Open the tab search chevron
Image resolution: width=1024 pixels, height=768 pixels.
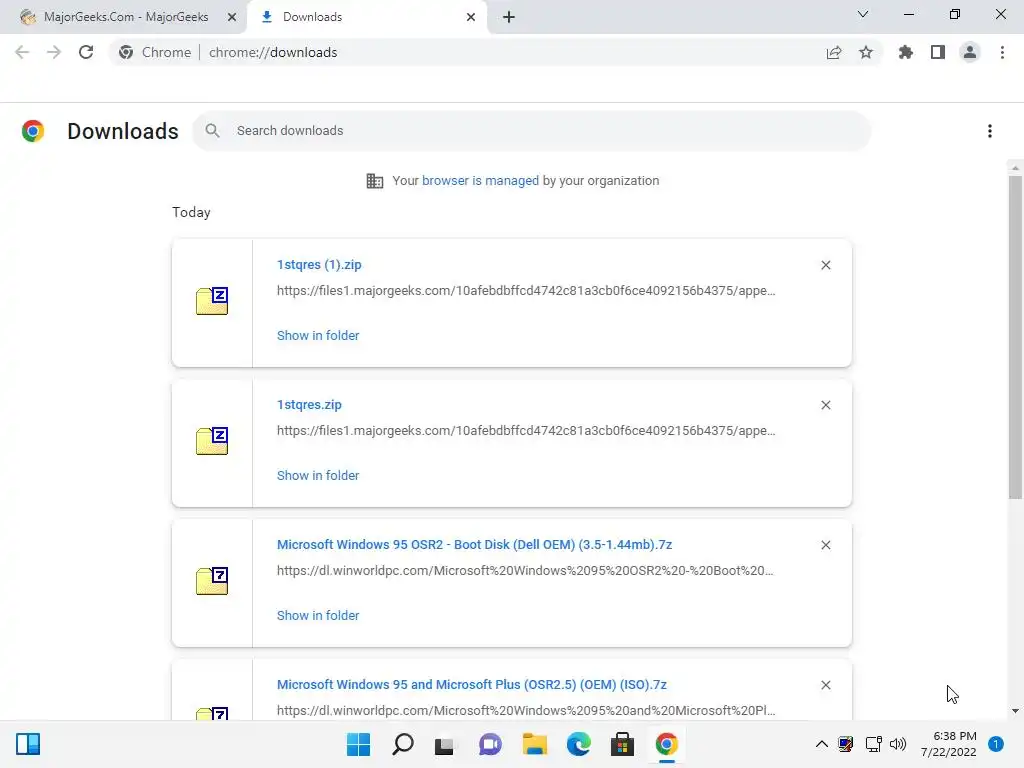click(863, 14)
